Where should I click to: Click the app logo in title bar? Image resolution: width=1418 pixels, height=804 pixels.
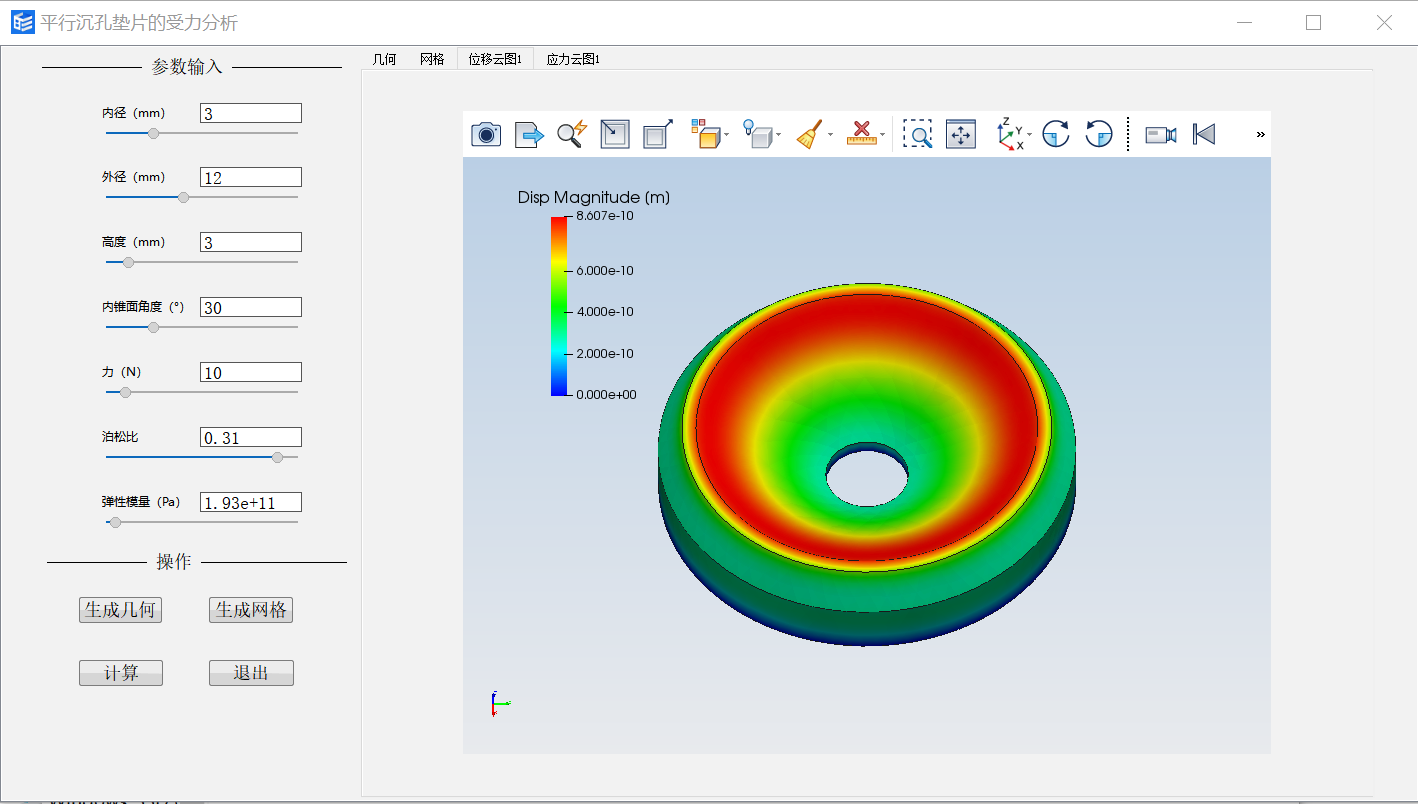(x=22, y=22)
